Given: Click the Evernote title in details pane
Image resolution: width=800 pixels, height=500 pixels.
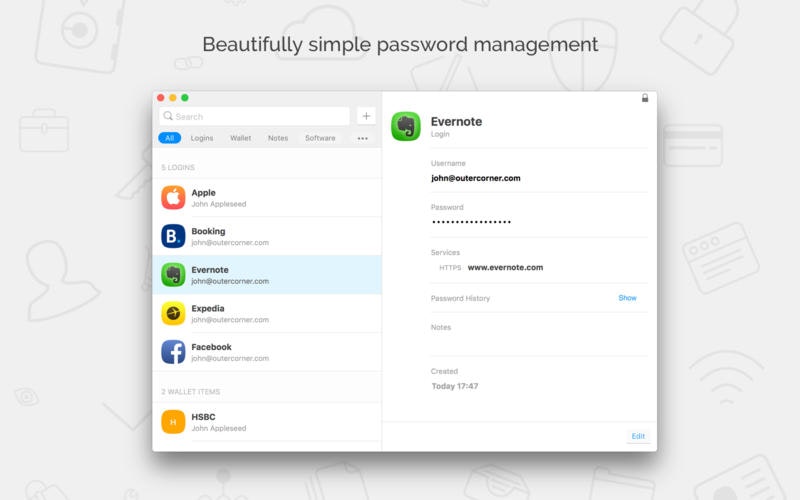Looking at the screenshot, I should [x=456, y=121].
